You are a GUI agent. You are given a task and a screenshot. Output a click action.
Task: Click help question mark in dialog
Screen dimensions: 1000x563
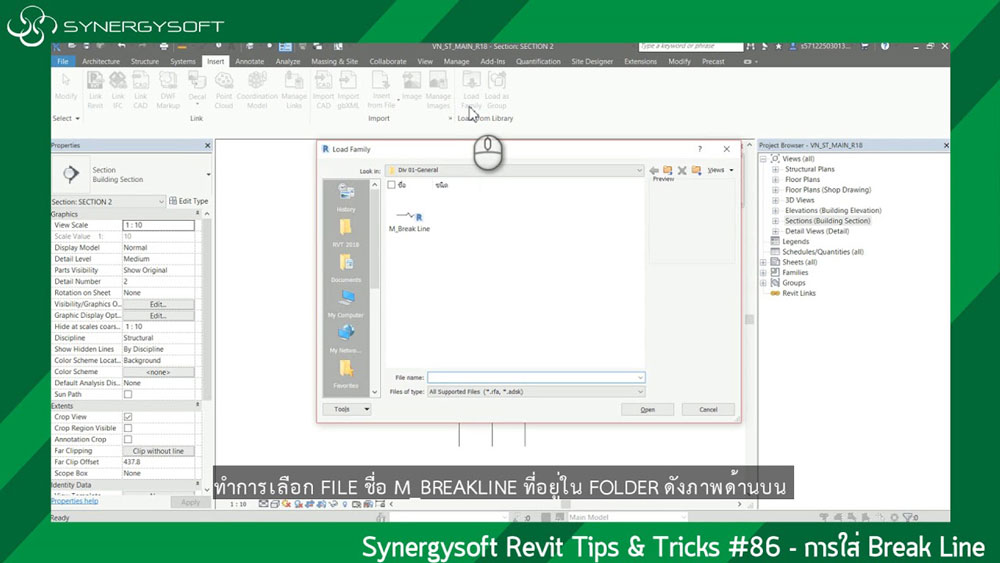[x=700, y=149]
